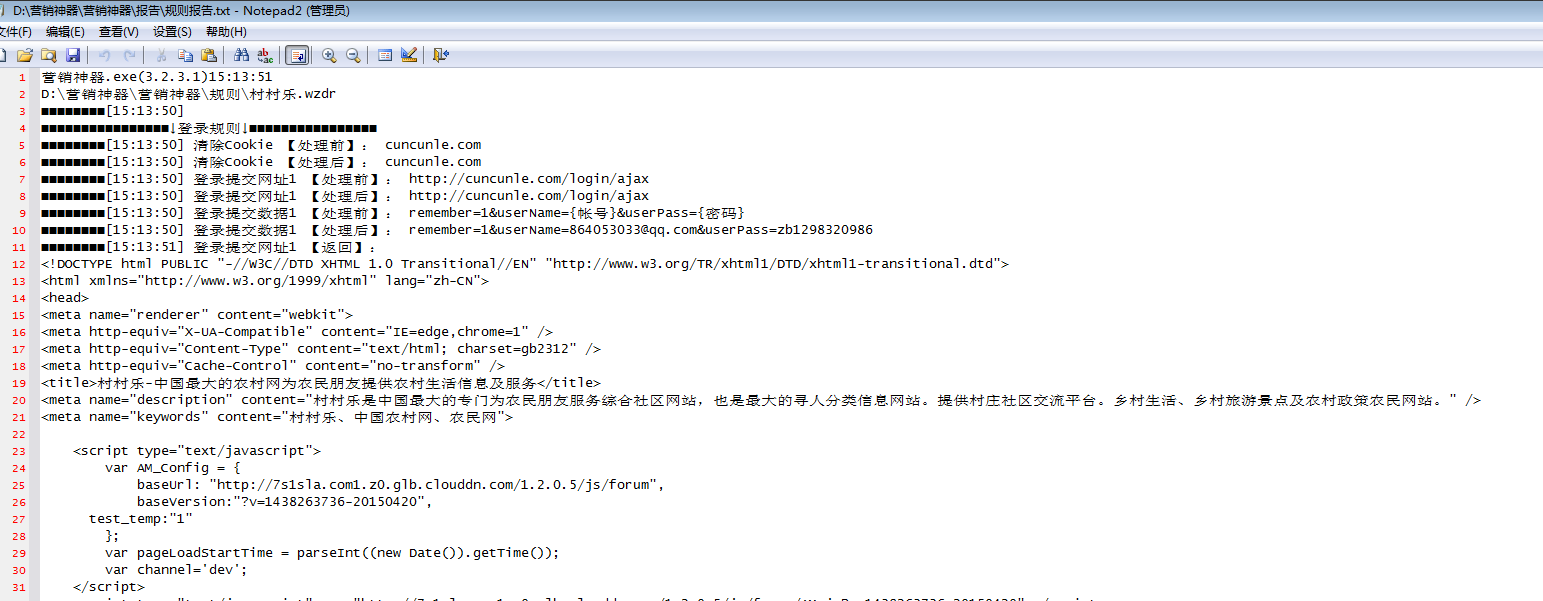Zoom in with the magnifier plus icon

point(329,55)
